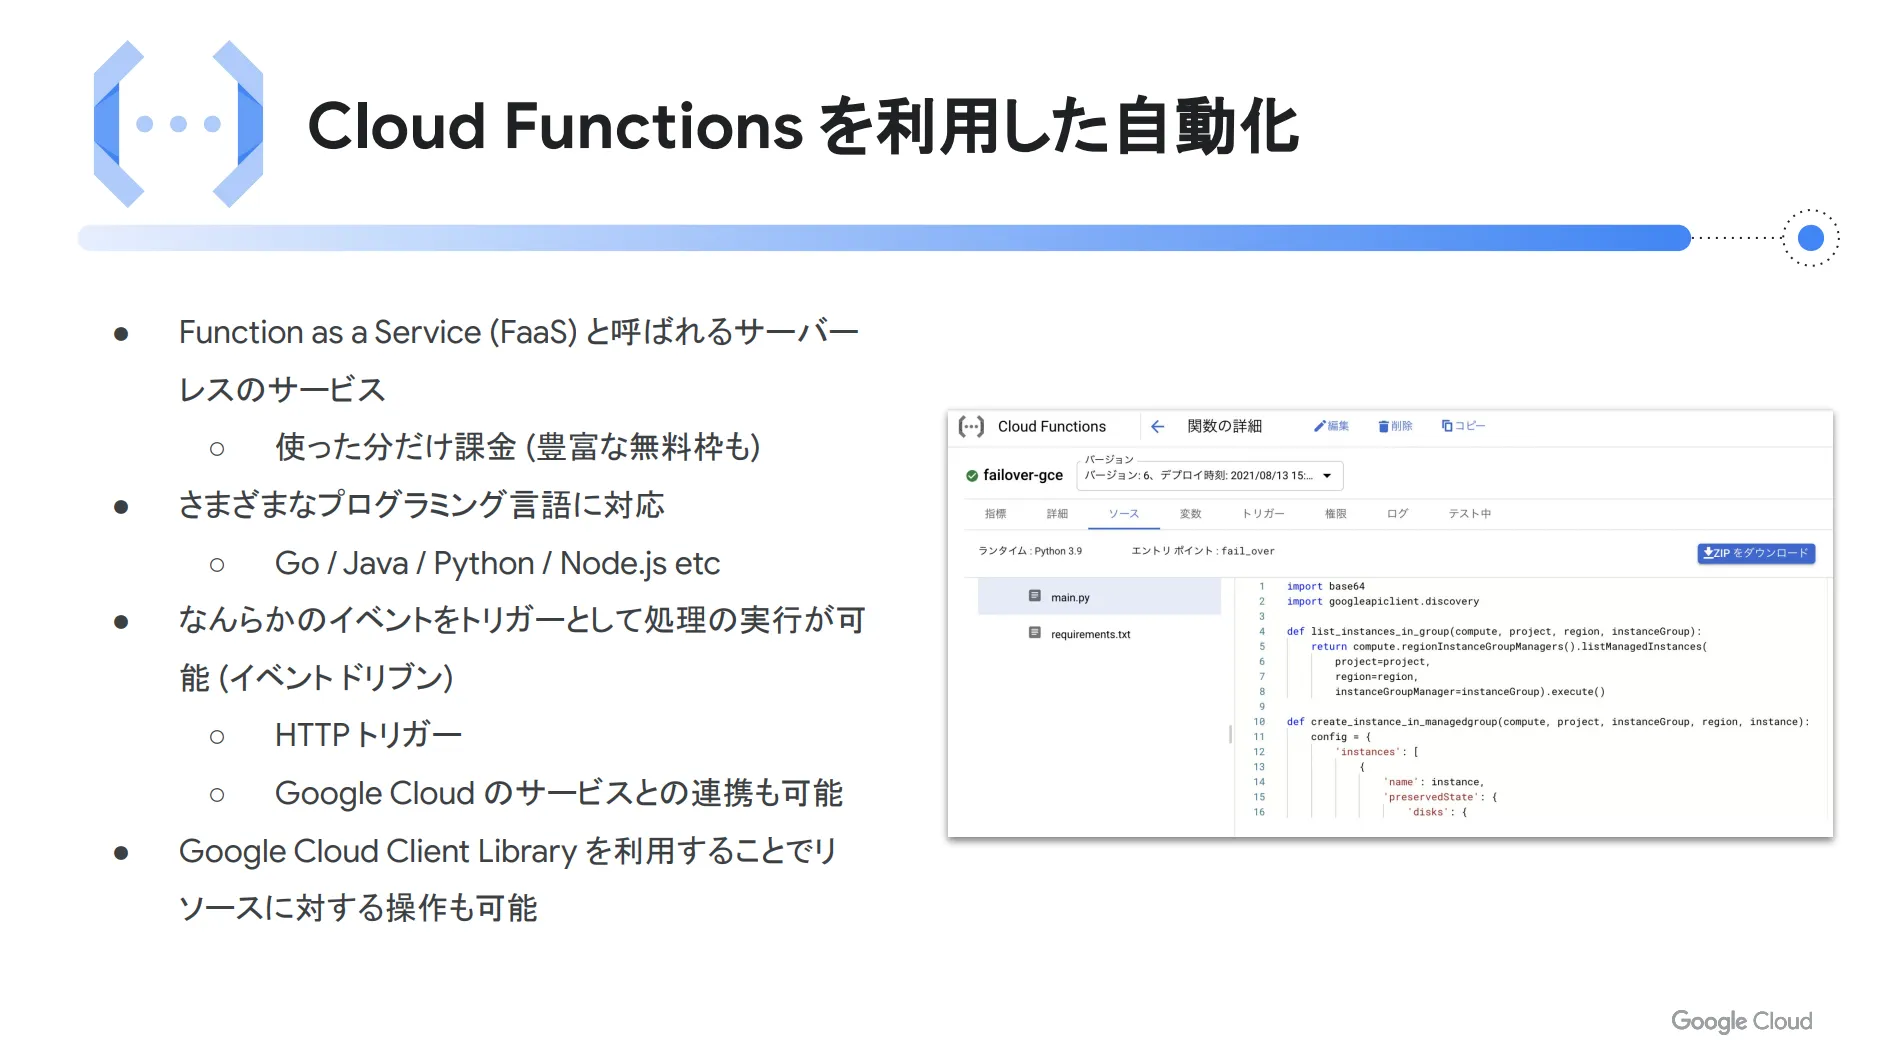Select the requirements.txt file row
This screenshot has width=1892, height=1060.
tap(1099, 634)
